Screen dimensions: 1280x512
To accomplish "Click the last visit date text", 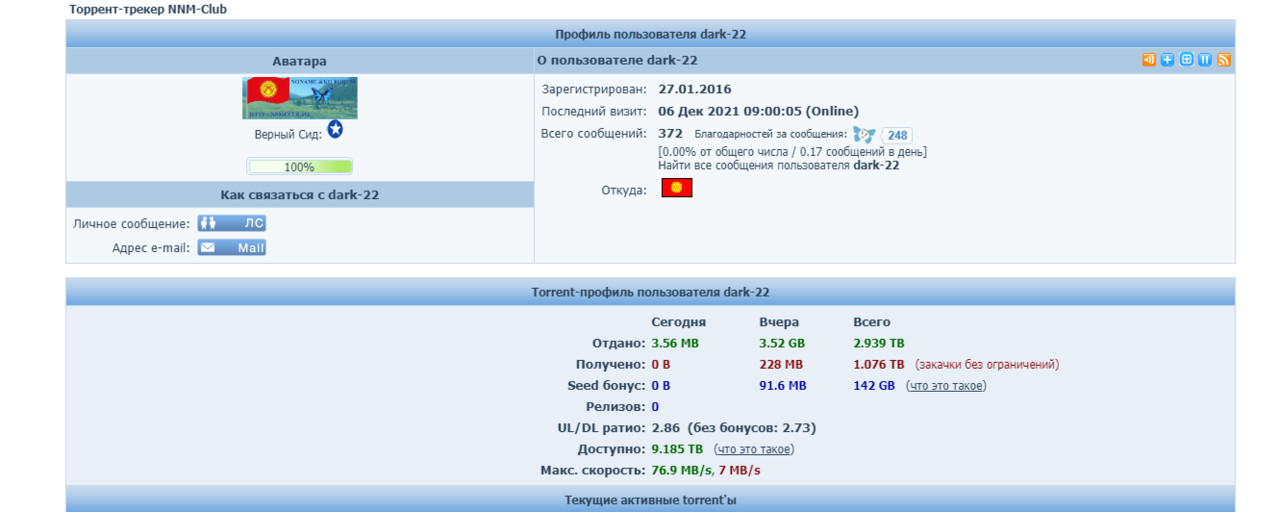I will [x=758, y=112].
